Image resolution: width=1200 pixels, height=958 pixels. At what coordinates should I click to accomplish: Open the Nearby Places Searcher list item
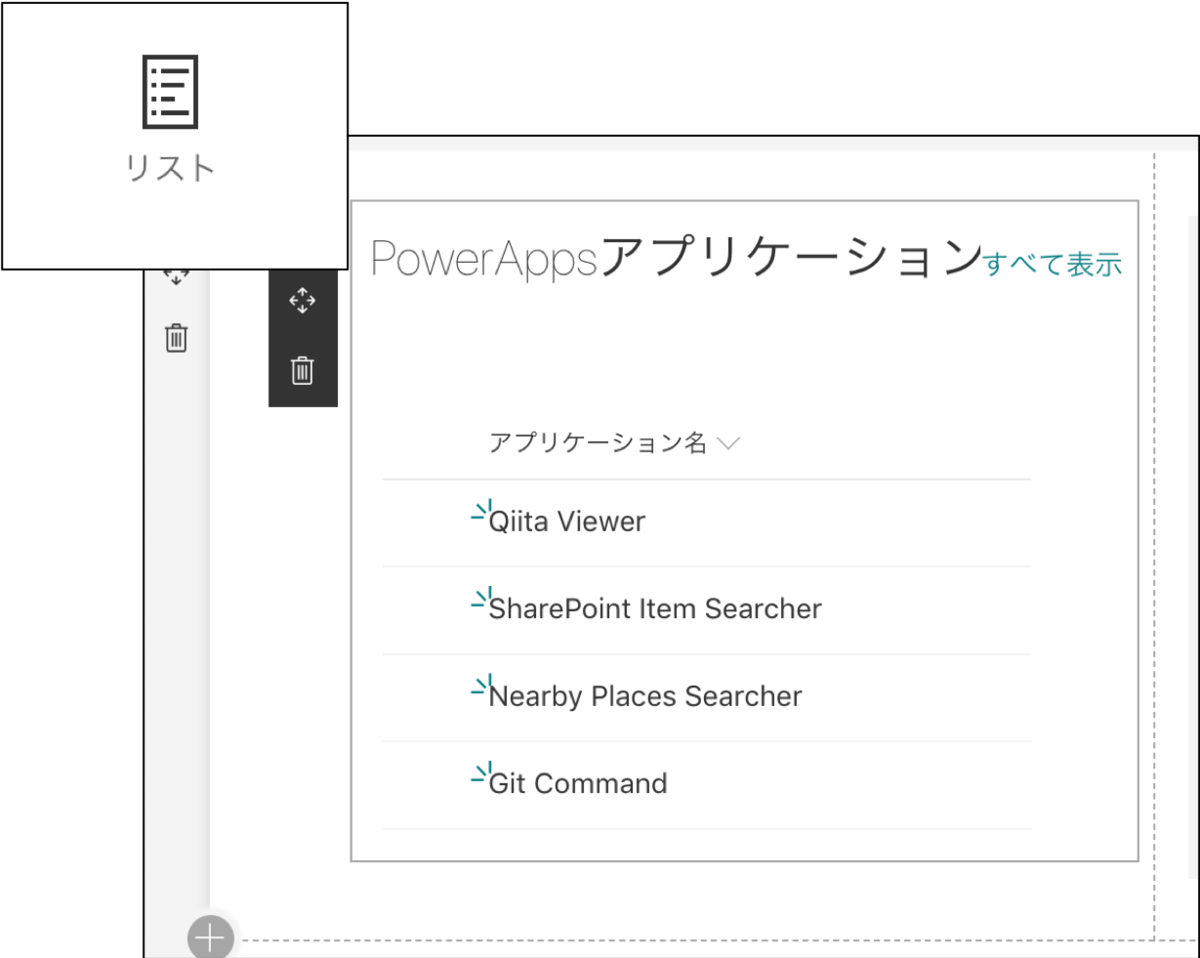click(x=645, y=696)
